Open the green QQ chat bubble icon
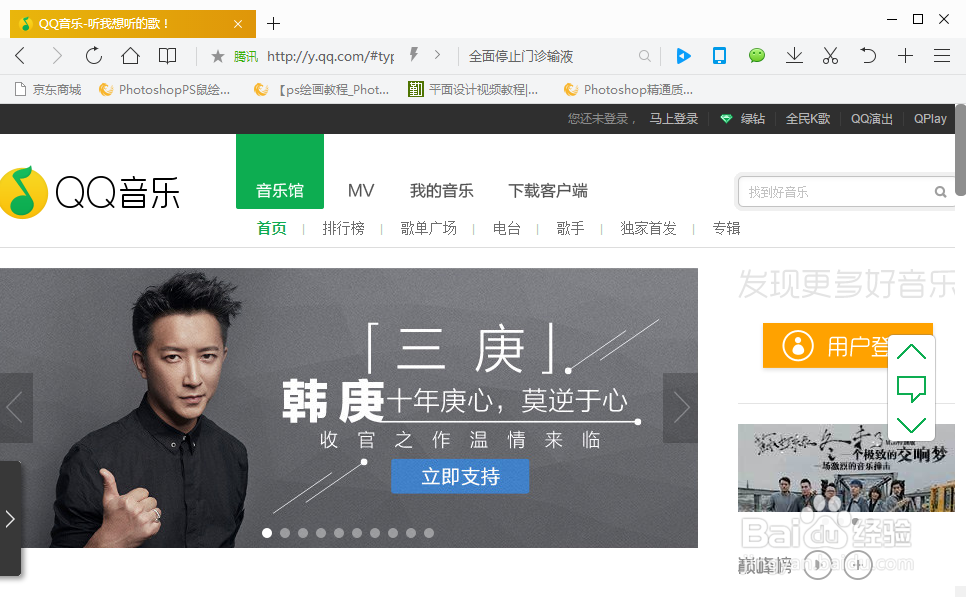This screenshot has width=966, height=597. [757, 56]
